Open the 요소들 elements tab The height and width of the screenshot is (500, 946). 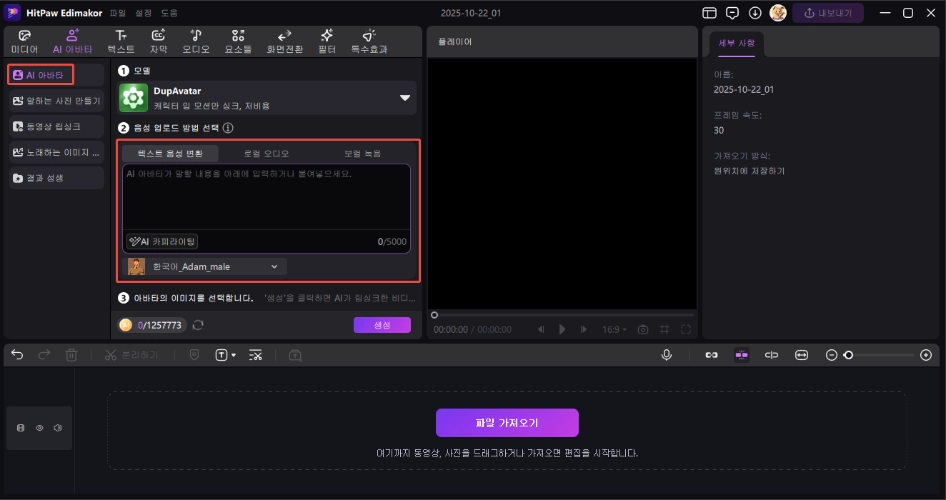(238, 42)
